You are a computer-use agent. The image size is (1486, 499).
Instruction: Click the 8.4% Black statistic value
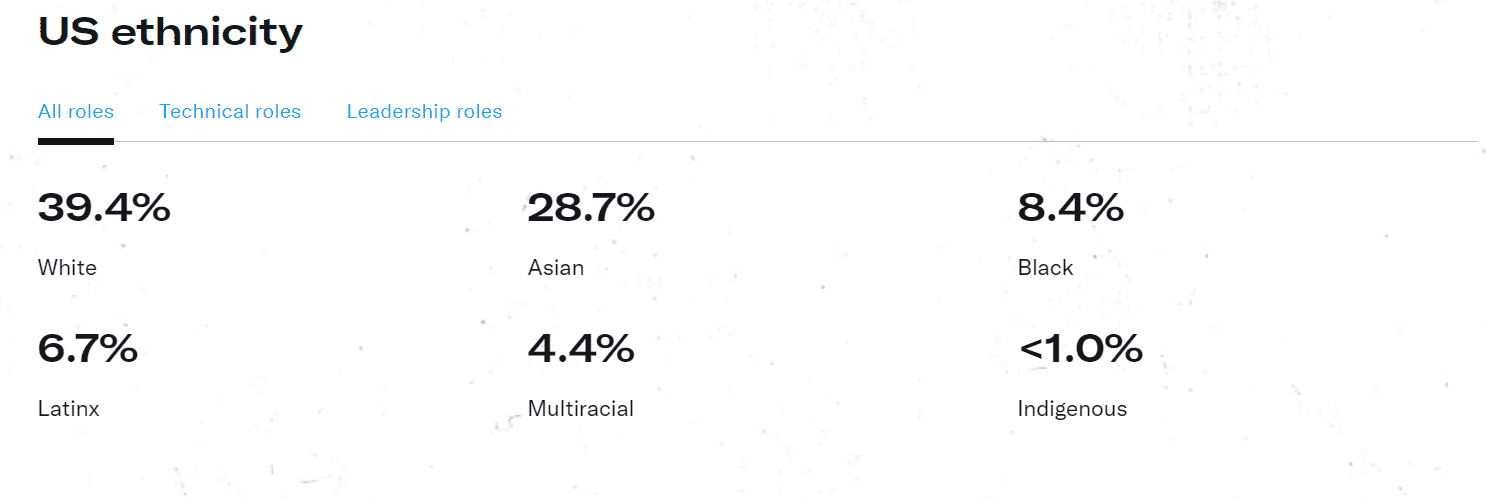[x=1070, y=208]
